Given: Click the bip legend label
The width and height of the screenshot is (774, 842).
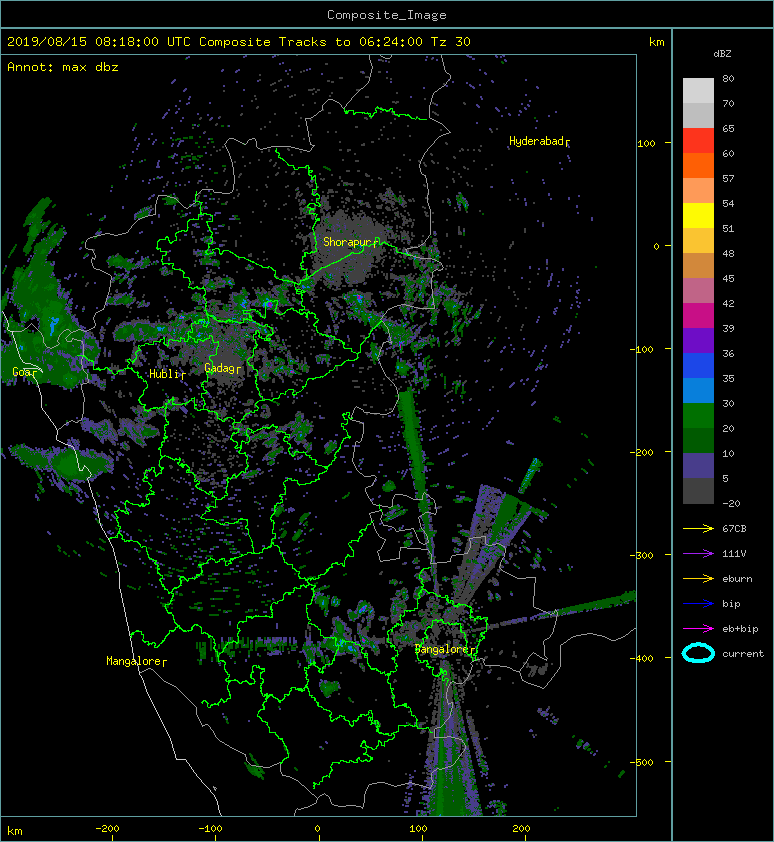Looking at the screenshot, I should click(x=731, y=604).
